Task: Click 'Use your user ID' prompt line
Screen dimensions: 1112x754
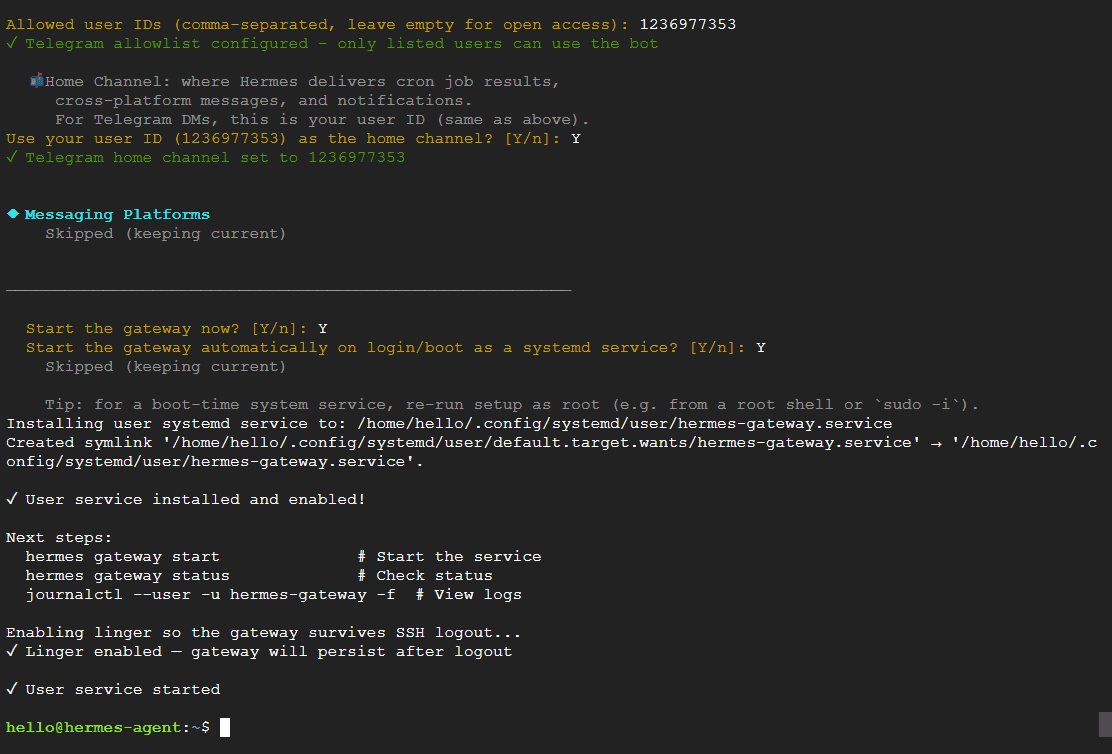Action: 293,138
